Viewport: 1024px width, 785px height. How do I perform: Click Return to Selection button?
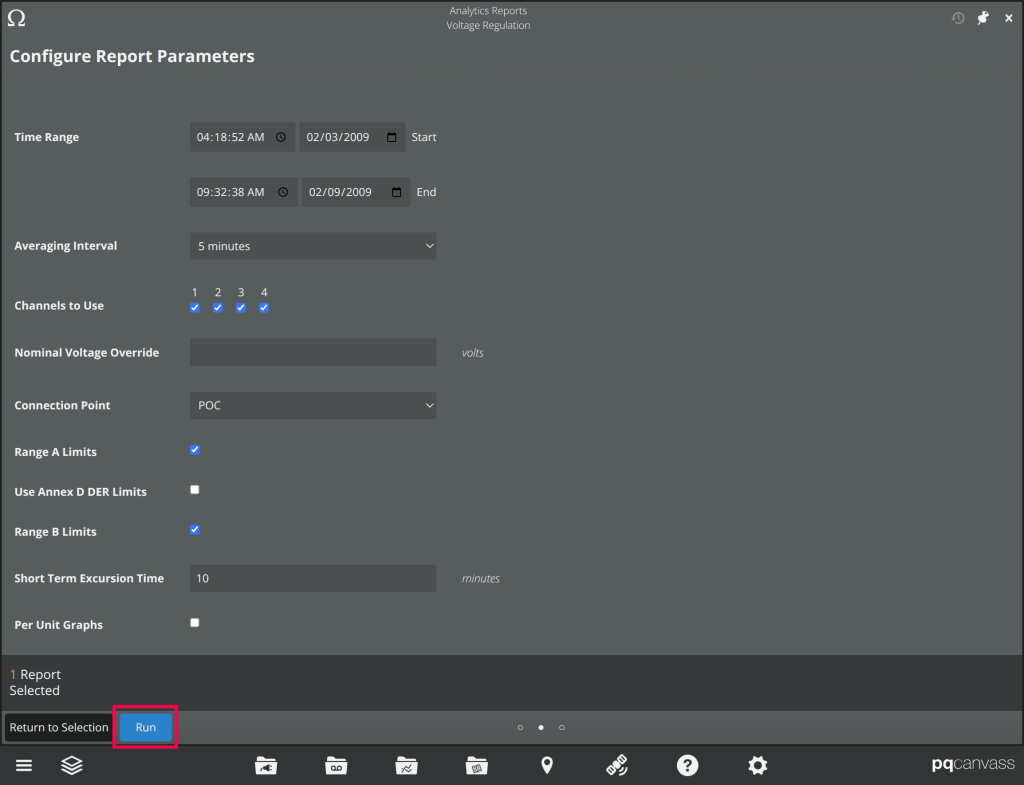tap(59, 728)
